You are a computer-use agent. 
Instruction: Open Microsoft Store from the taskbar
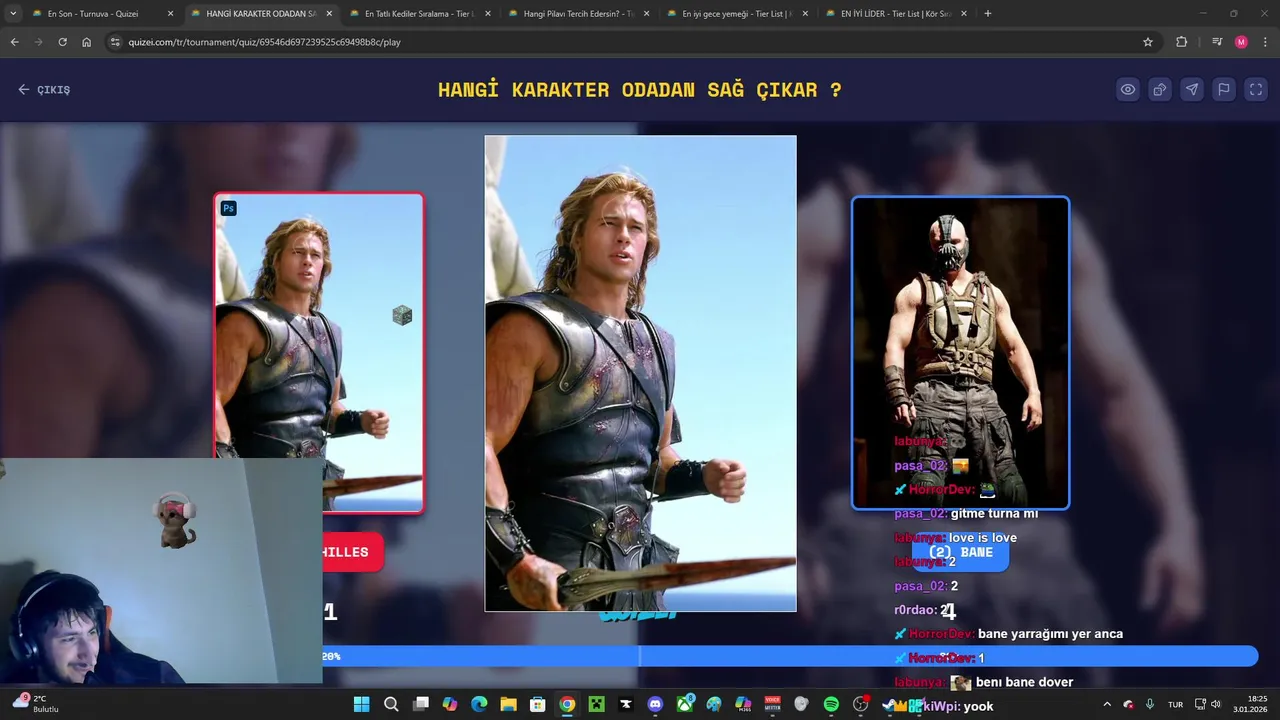[x=538, y=704]
